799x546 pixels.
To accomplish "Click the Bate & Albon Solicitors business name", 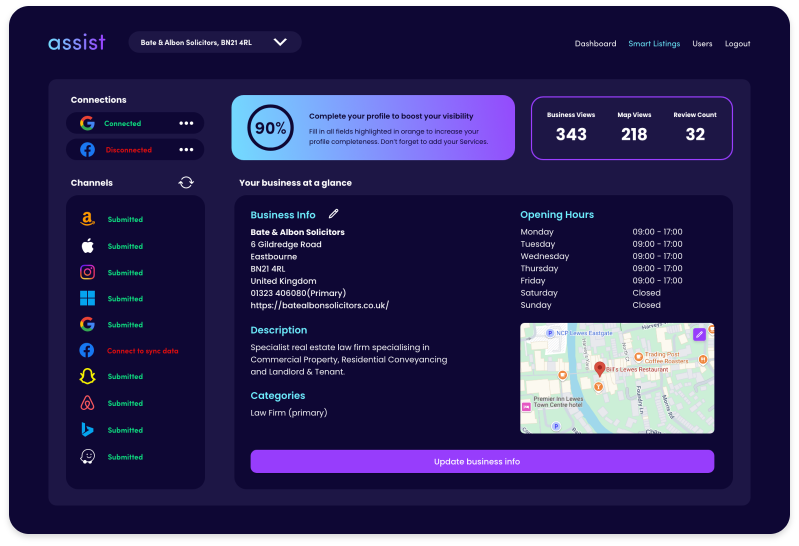I will [x=298, y=232].
